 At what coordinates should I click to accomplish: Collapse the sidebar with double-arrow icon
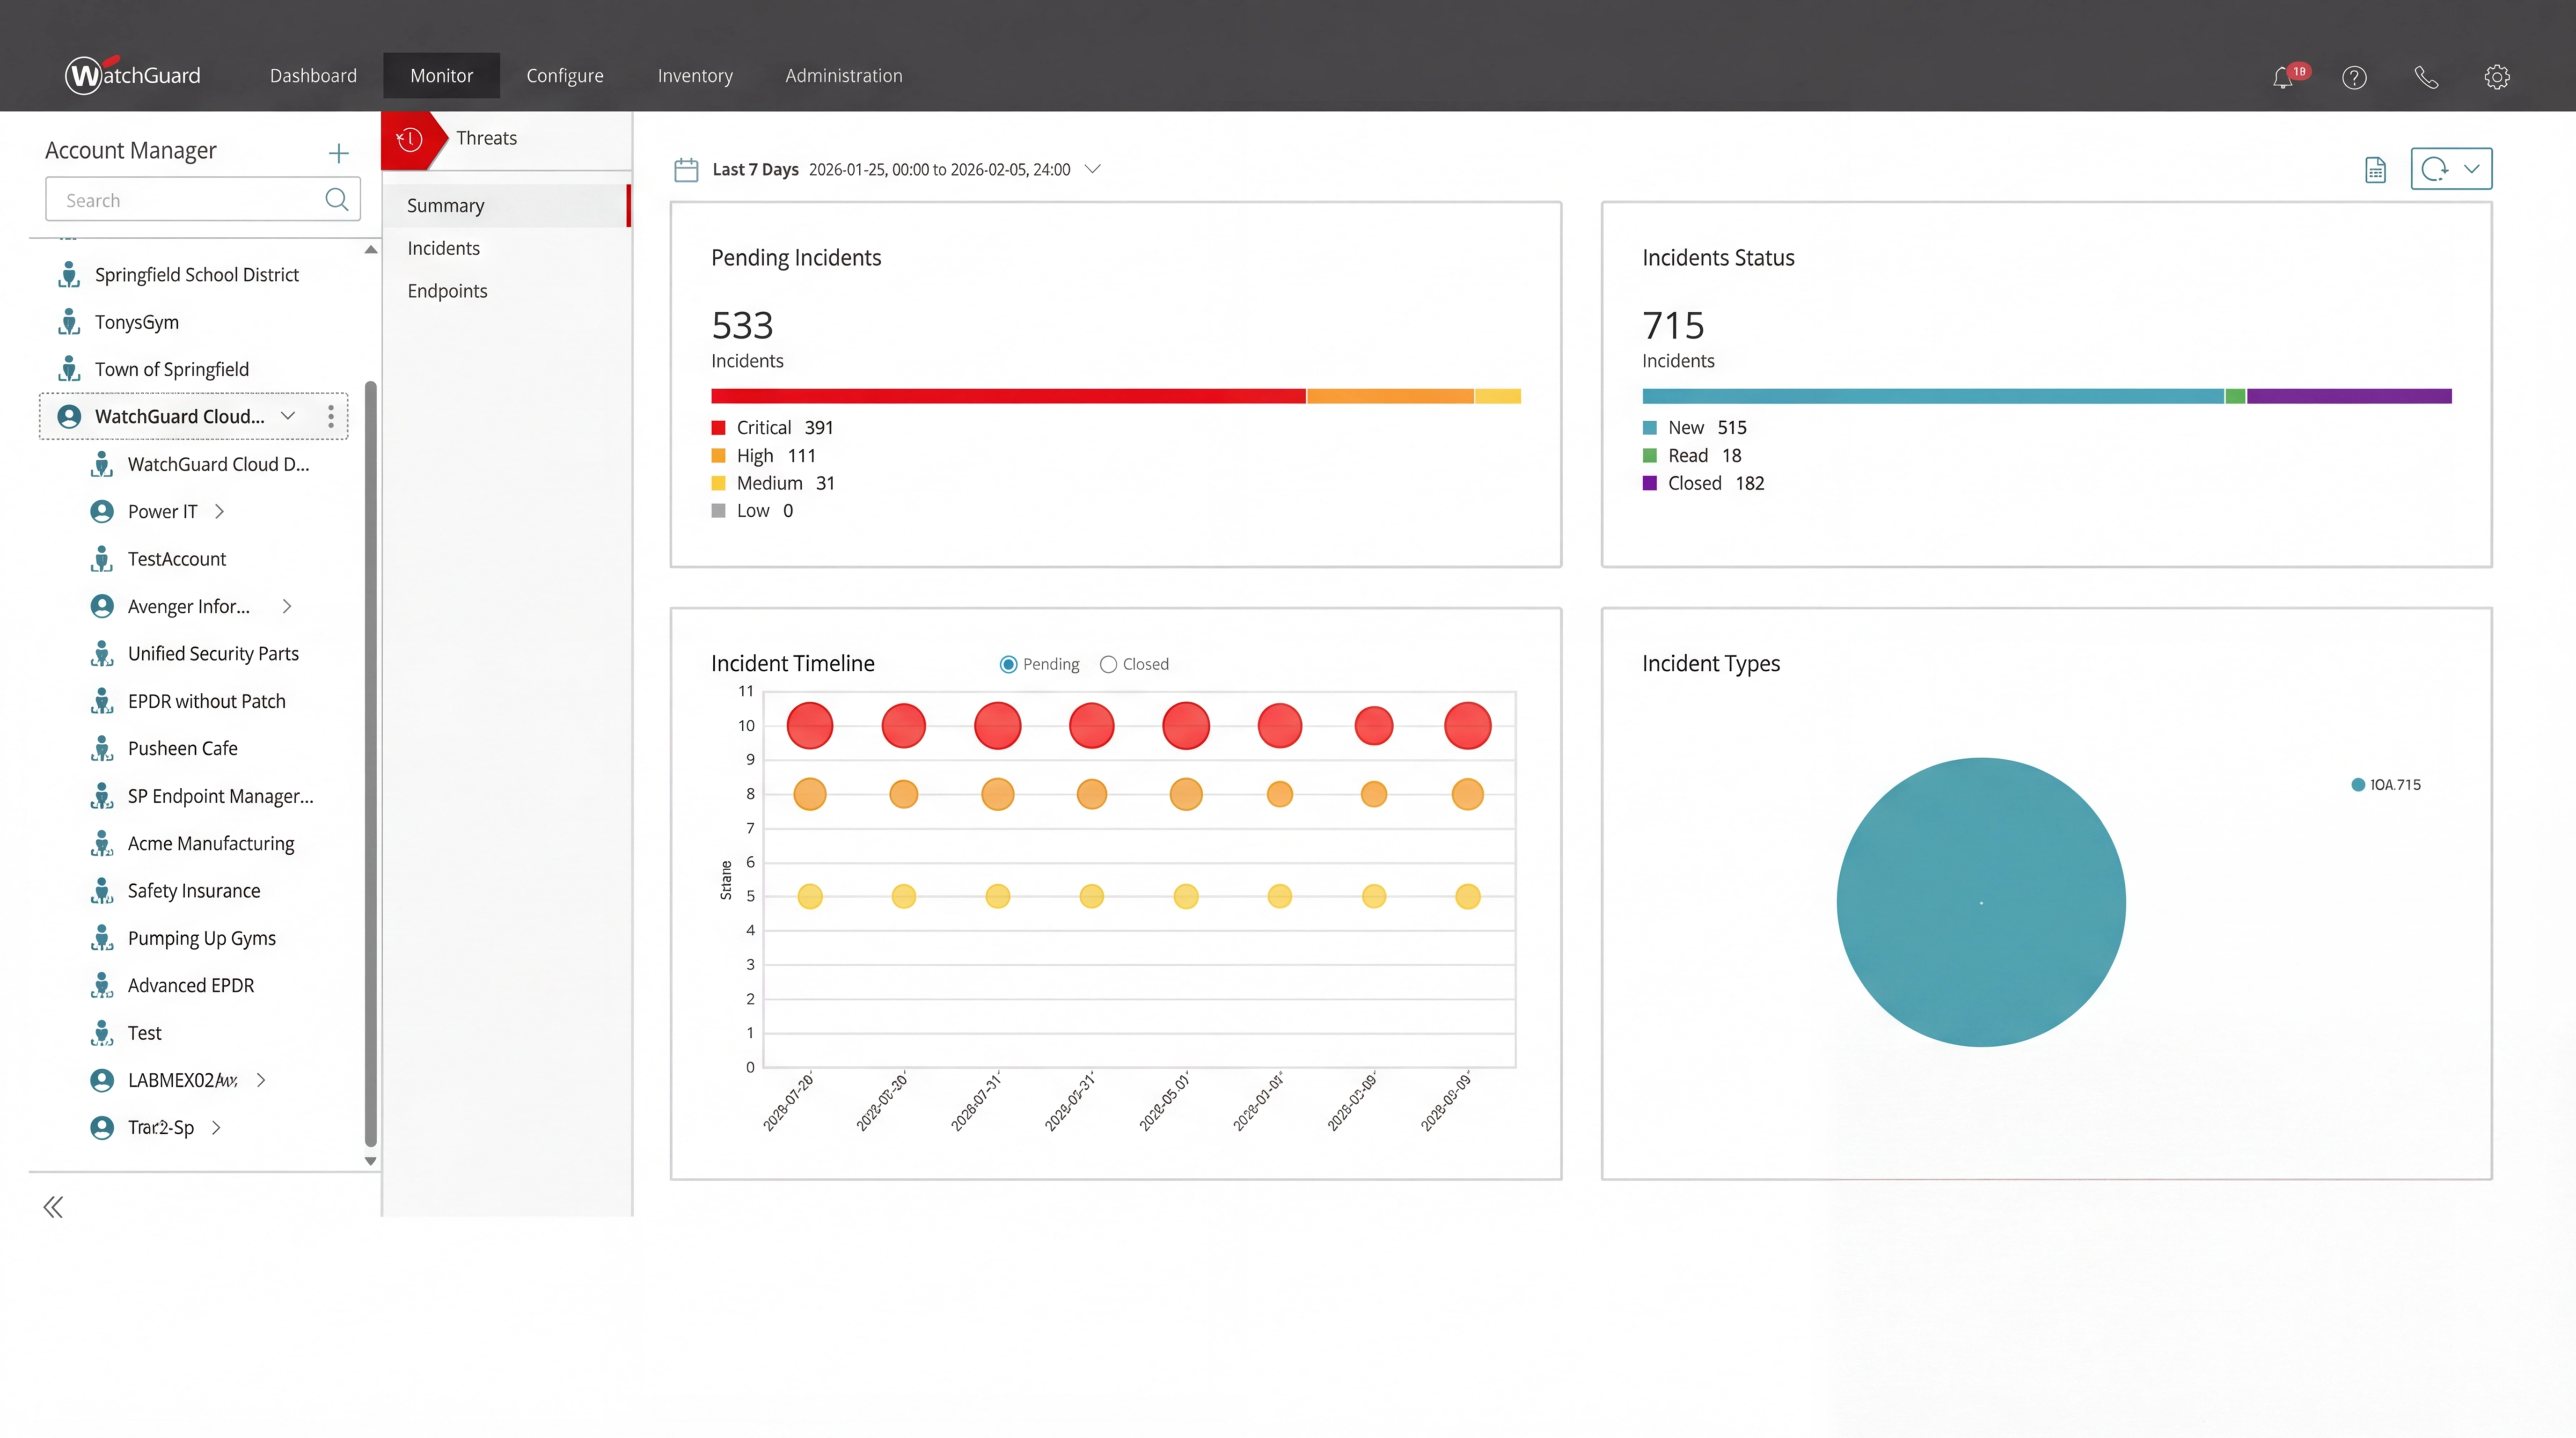coord(53,1207)
